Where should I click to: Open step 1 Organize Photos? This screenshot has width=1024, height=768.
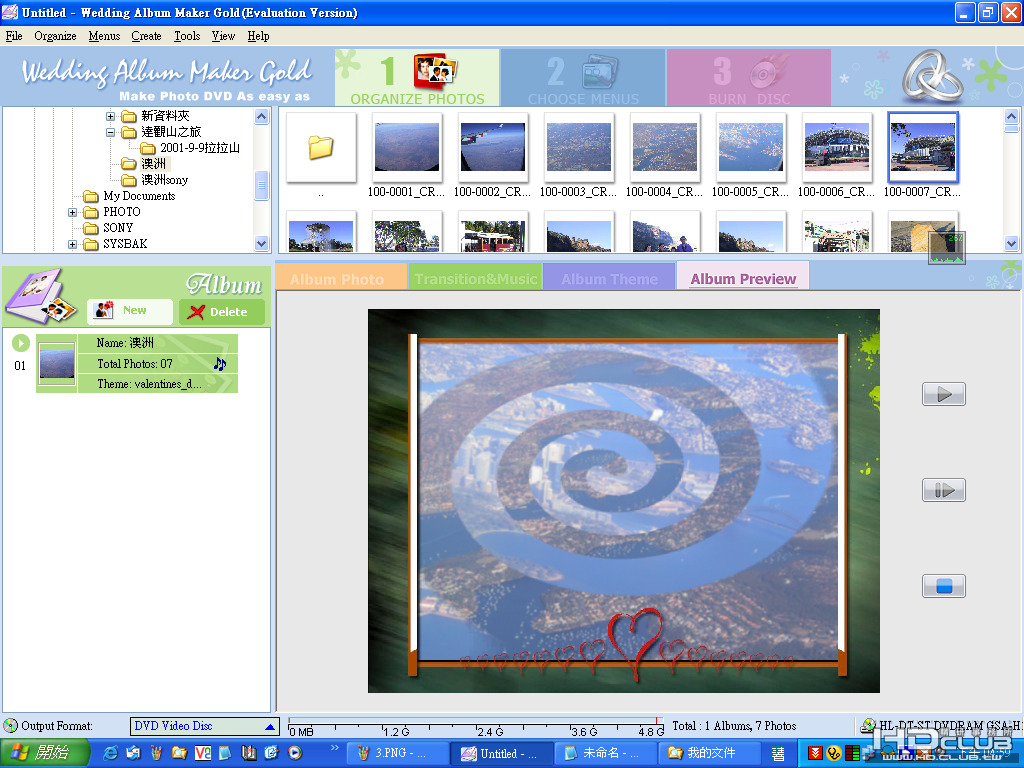click(417, 78)
